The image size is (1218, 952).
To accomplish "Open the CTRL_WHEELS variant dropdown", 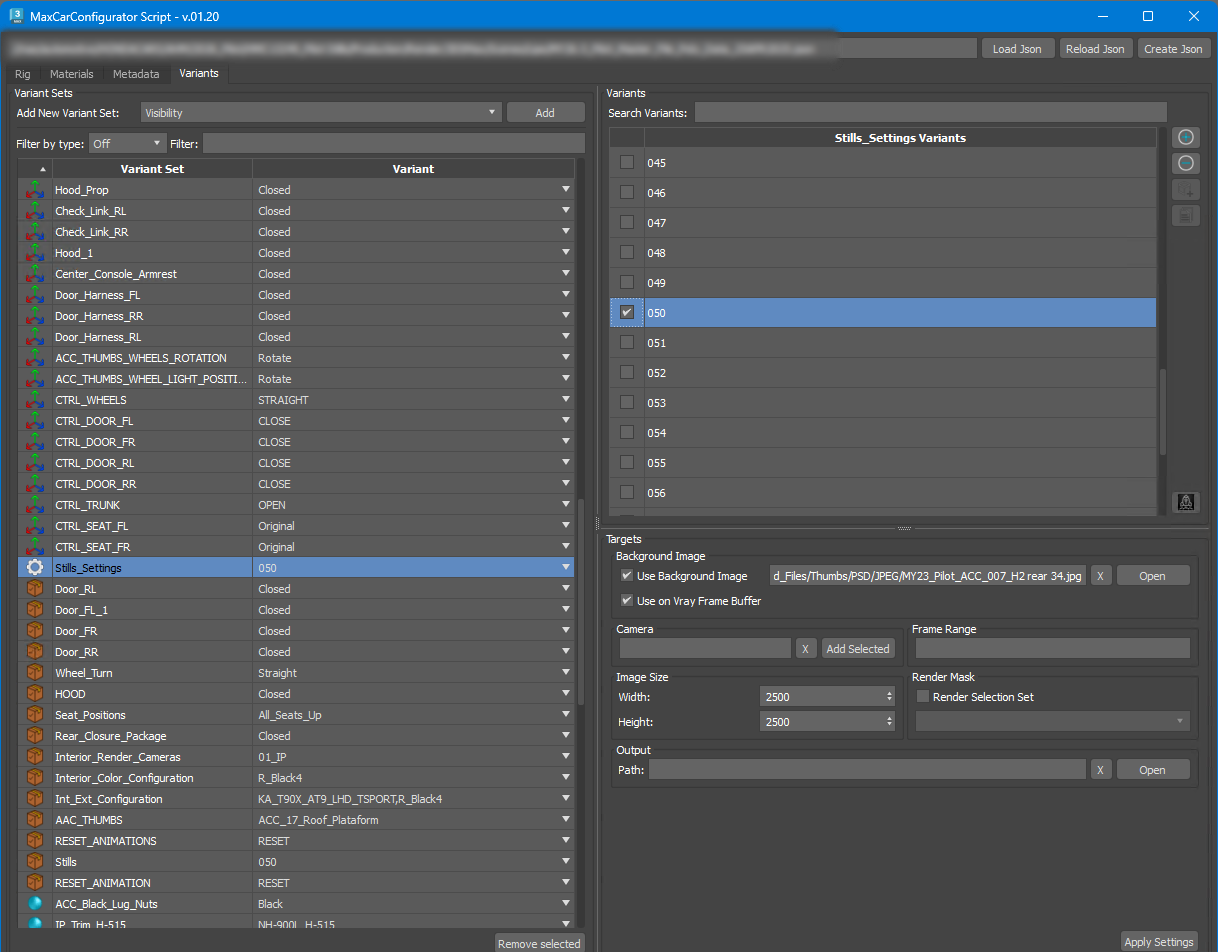I will coord(566,399).
